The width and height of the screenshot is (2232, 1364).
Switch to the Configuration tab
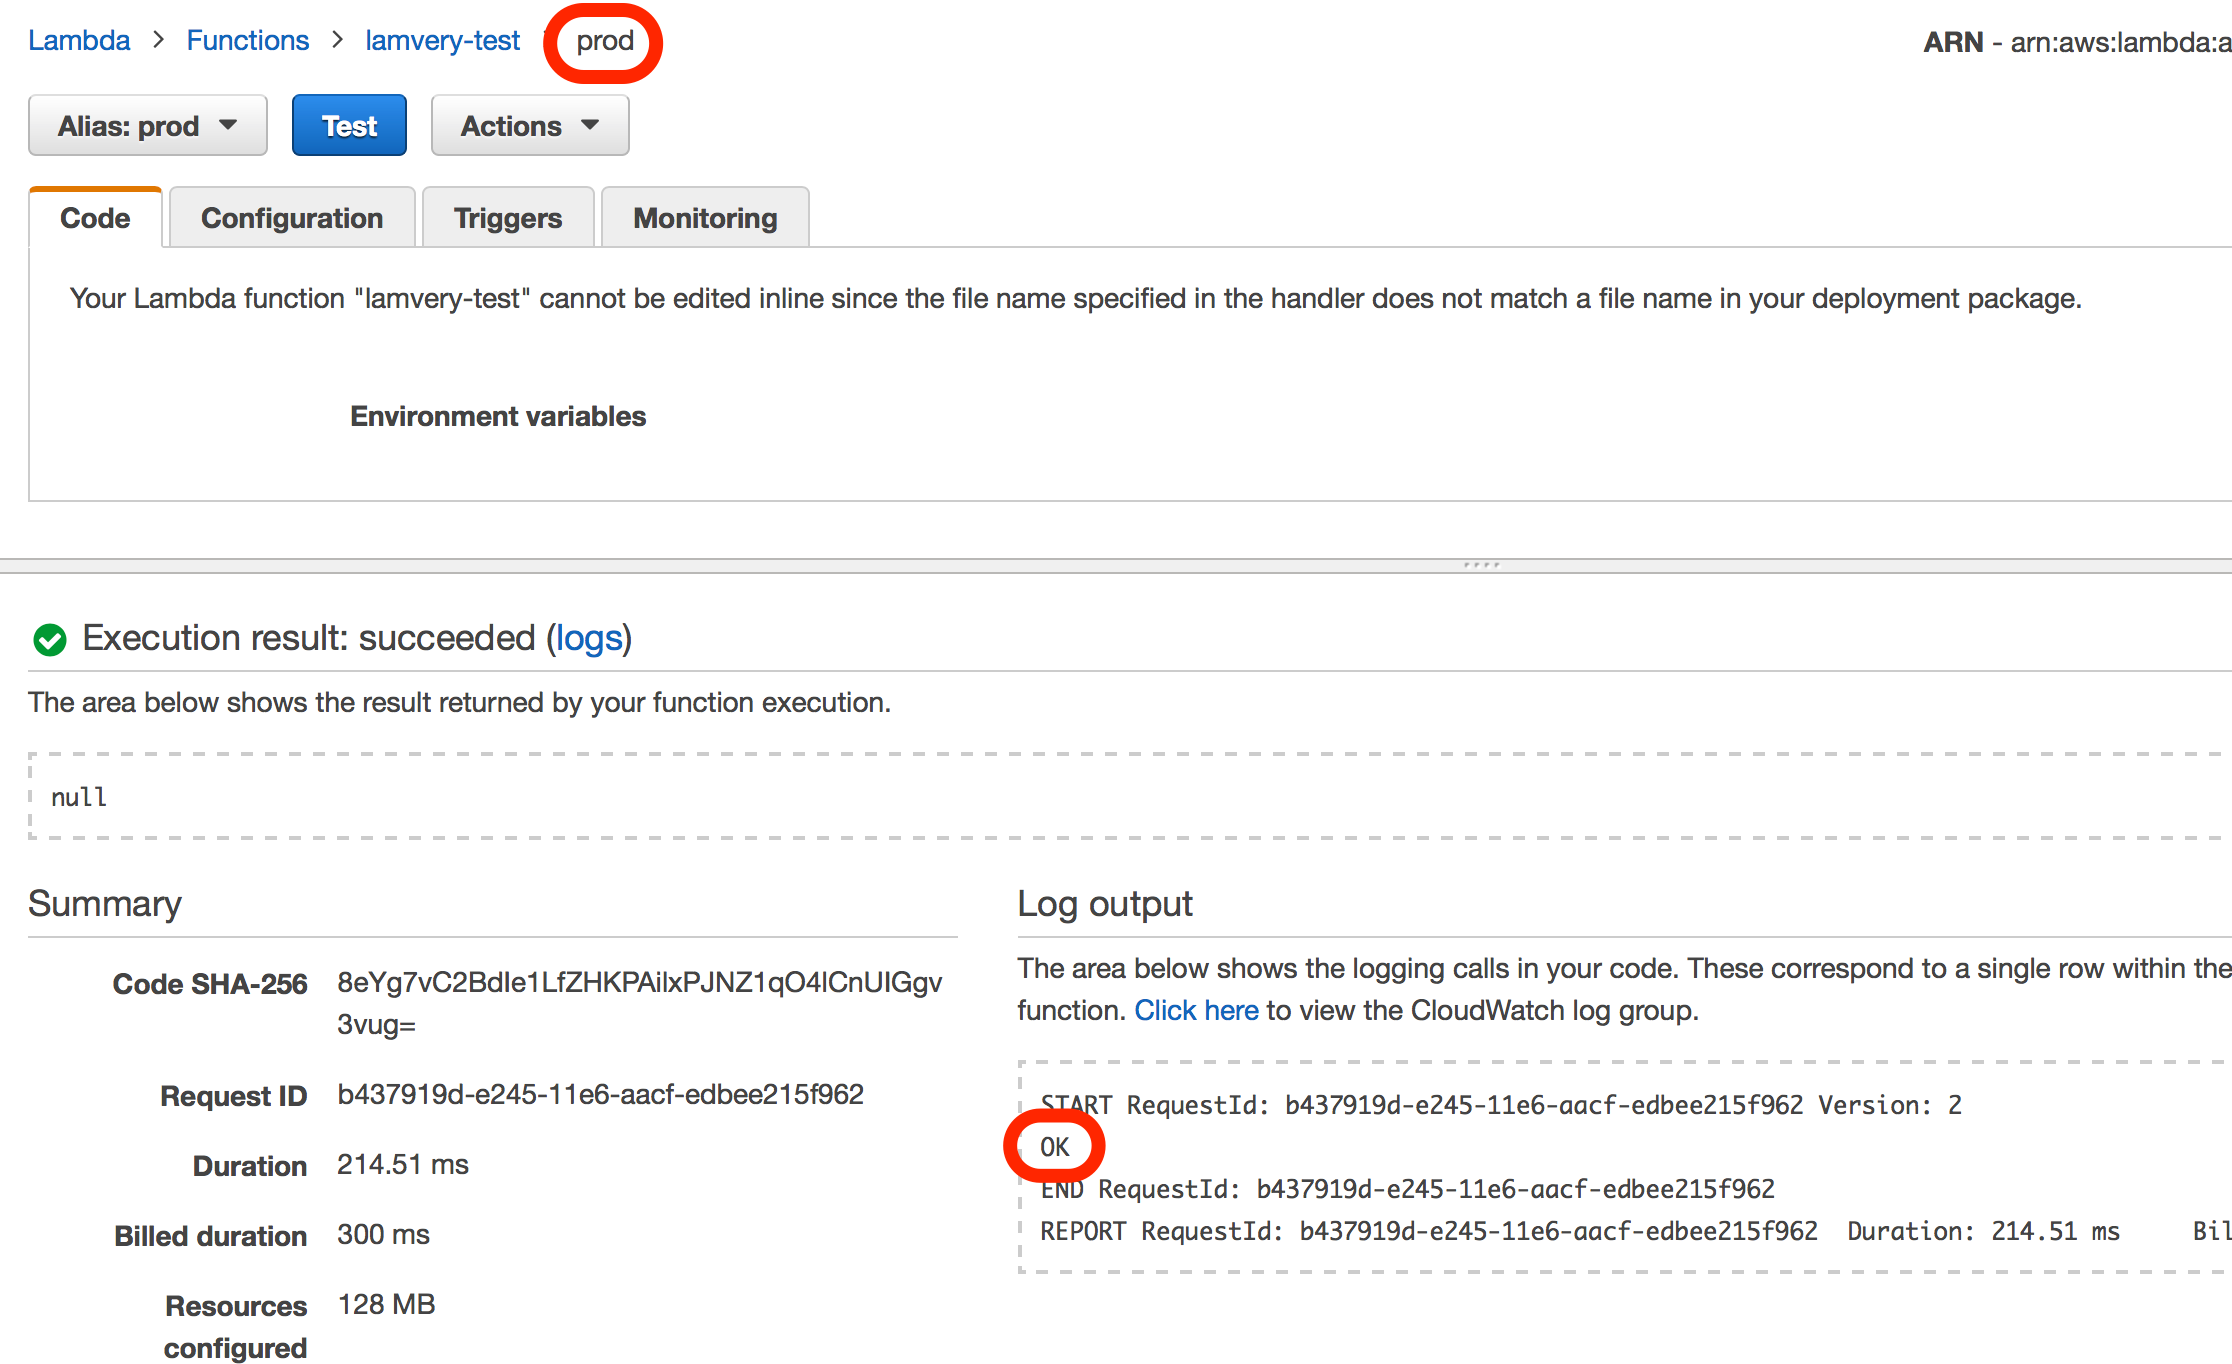[x=291, y=218]
